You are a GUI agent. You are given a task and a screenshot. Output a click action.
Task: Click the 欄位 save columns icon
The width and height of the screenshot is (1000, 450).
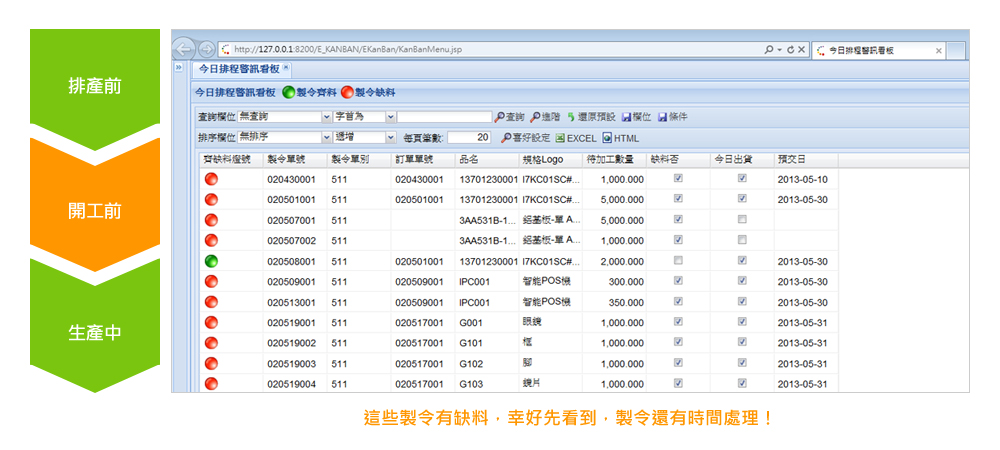[627, 117]
